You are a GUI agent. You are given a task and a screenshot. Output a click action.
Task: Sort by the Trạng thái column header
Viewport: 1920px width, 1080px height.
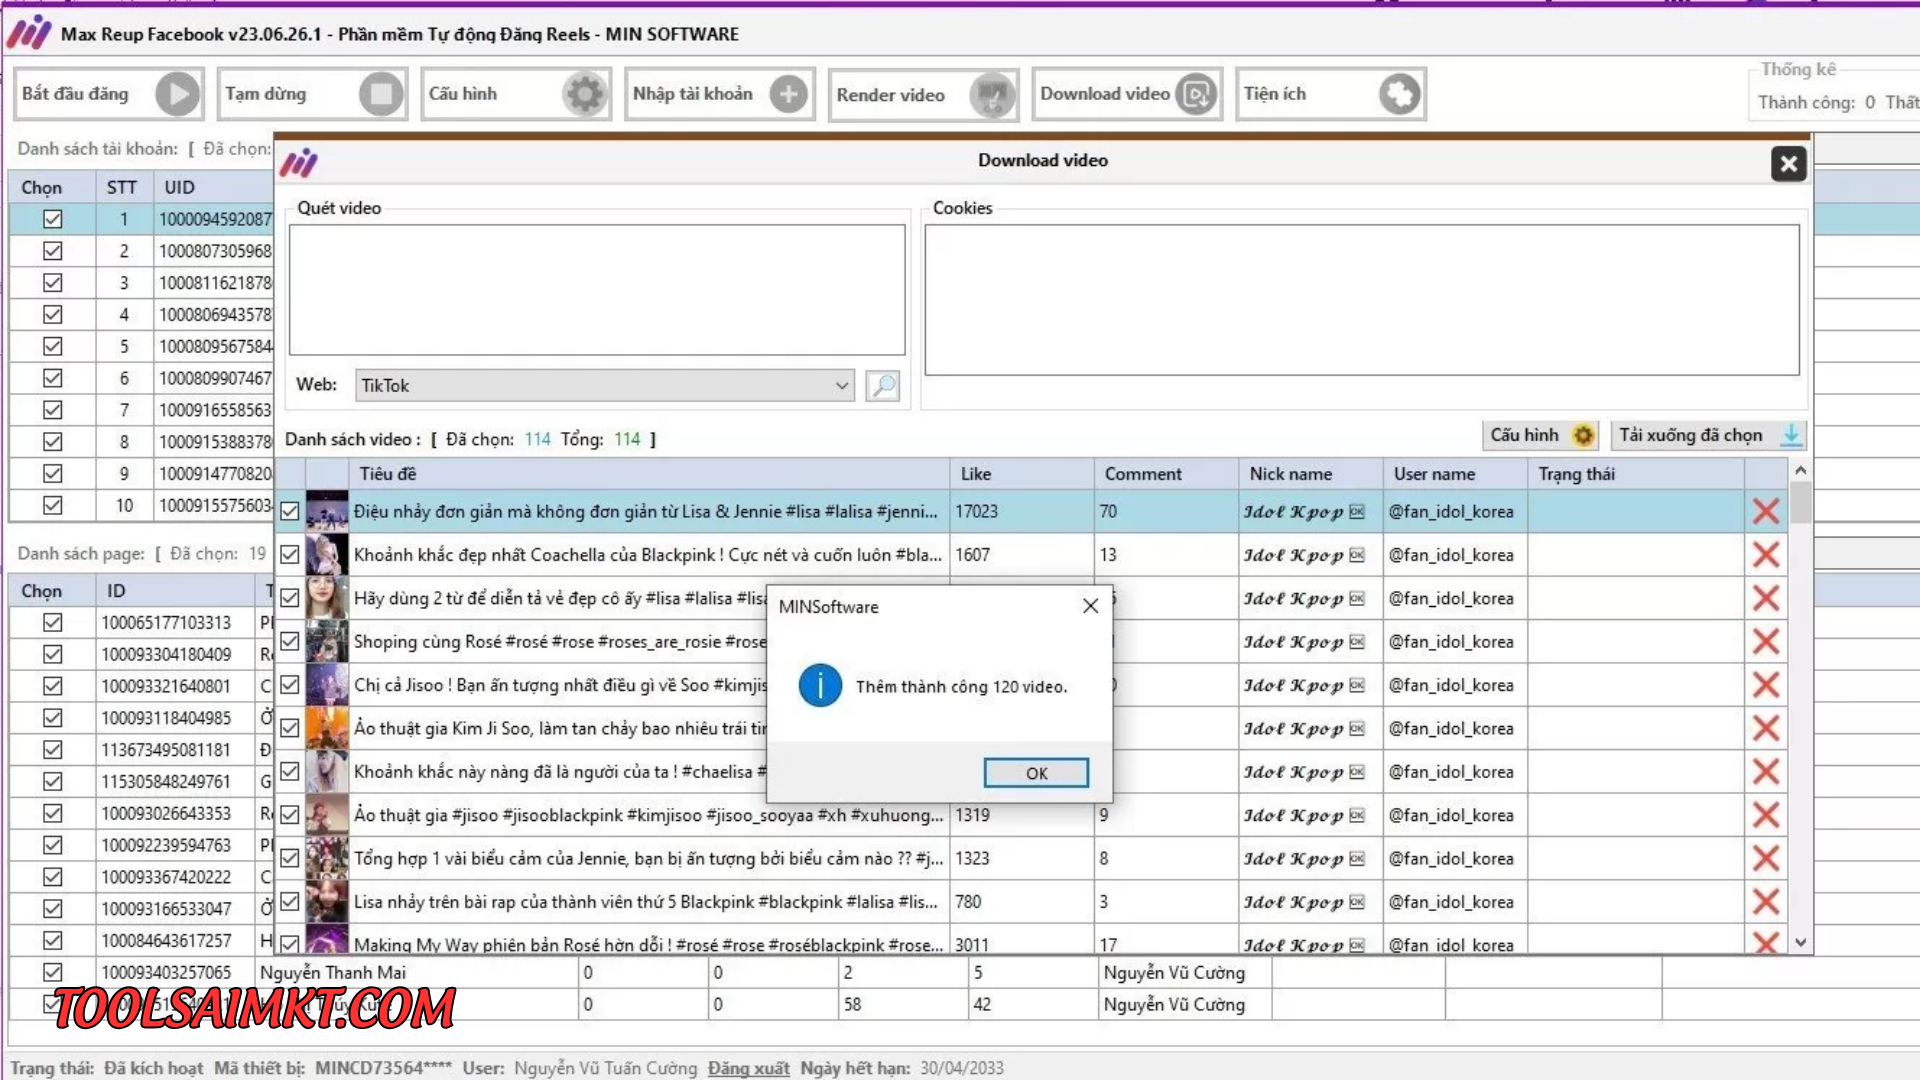pyautogui.click(x=1636, y=474)
